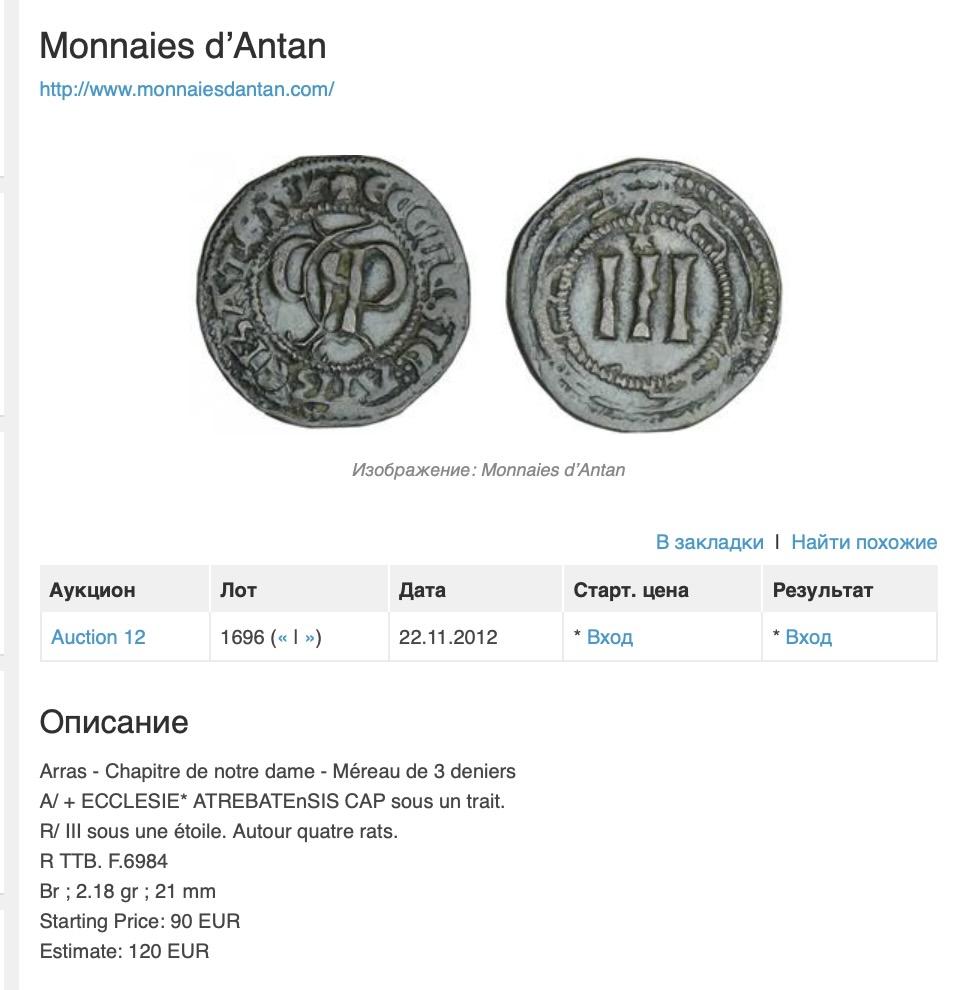Open the monnaiesdantan.com website link
This screenshot has width=956, height=990.
[186, 89]
